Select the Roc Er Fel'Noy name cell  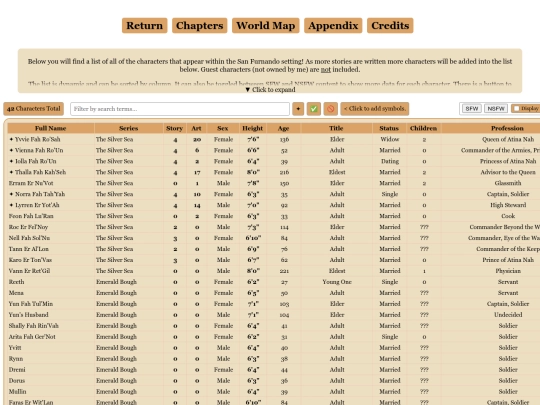(x=51, y=227)
